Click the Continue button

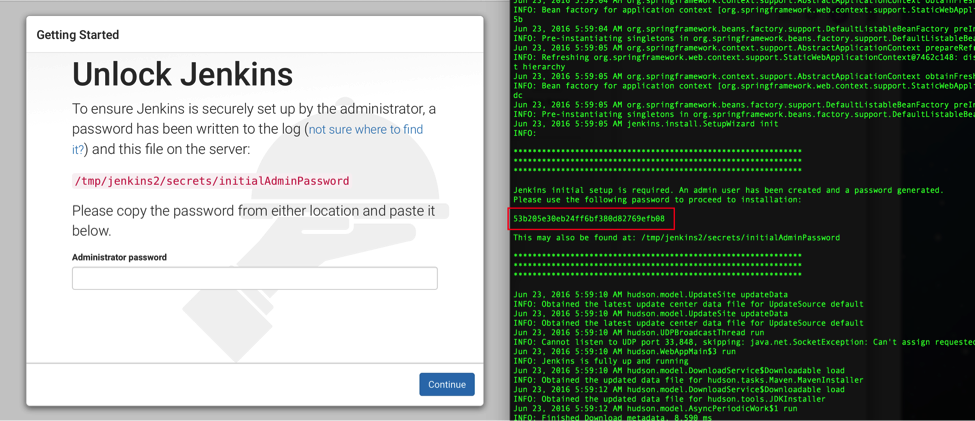446,384
